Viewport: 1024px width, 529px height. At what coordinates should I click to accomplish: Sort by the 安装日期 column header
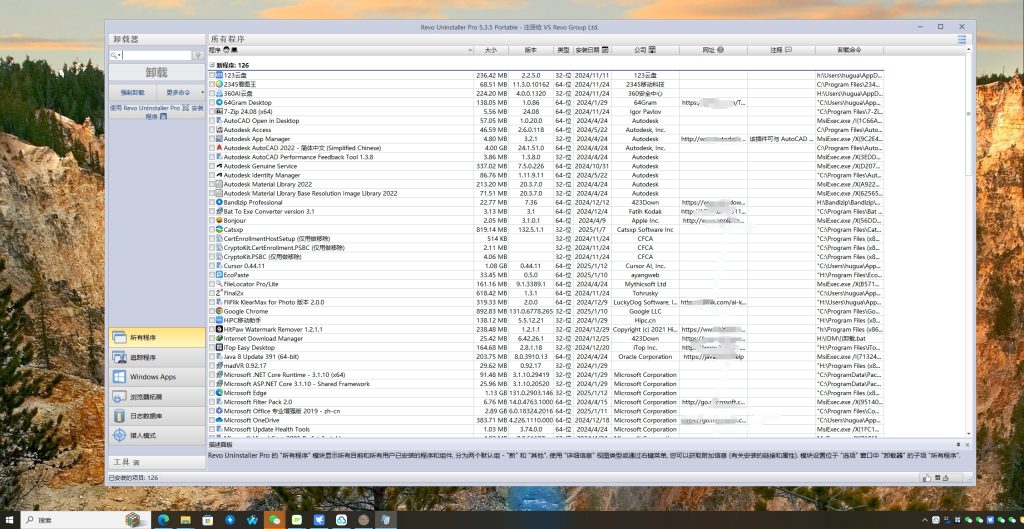click(592, 50)
